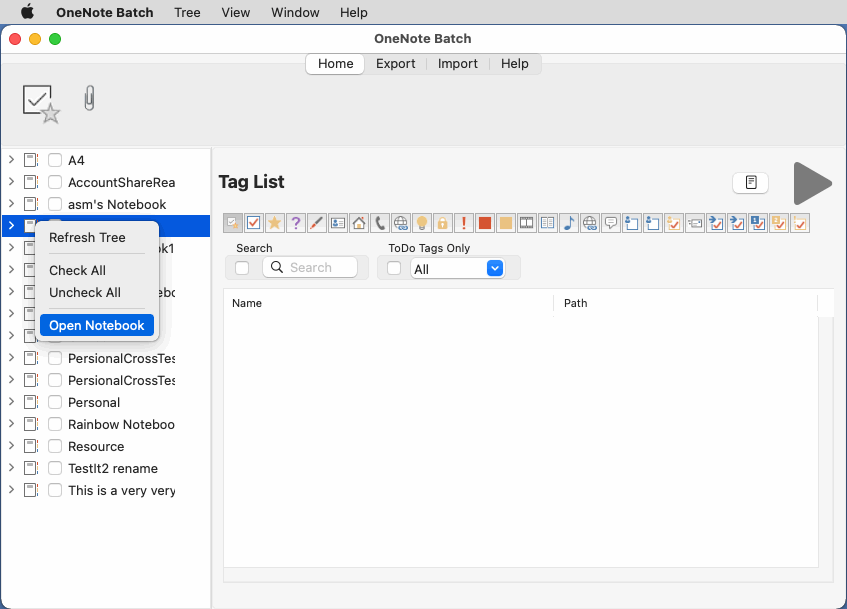The image size is (847, 609).
Task: Click the tag list checkmark-star toolbar icon
Action: point(41,103)
